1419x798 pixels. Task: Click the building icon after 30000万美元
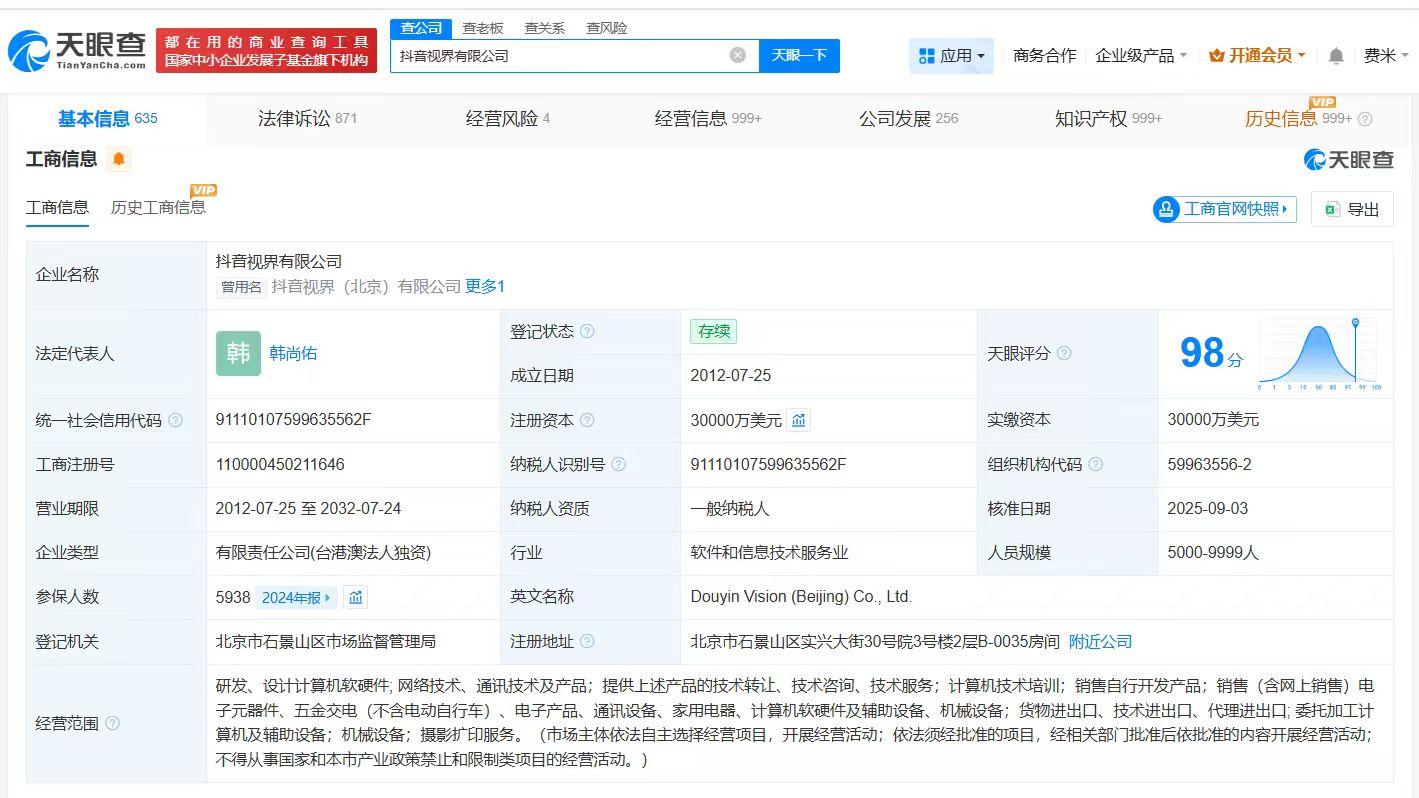click(798, 420)
